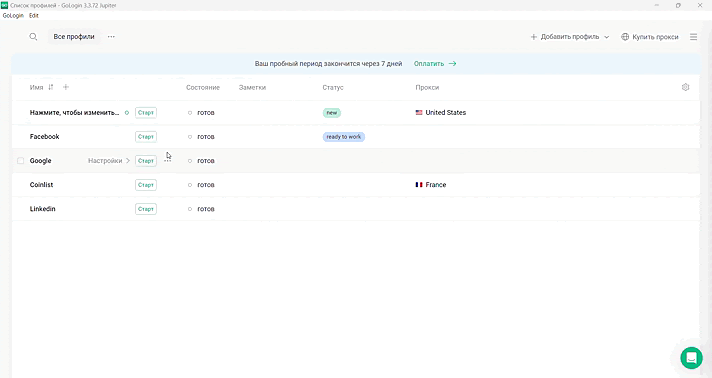Click the Купить прокси button

[x=650, y=37]
